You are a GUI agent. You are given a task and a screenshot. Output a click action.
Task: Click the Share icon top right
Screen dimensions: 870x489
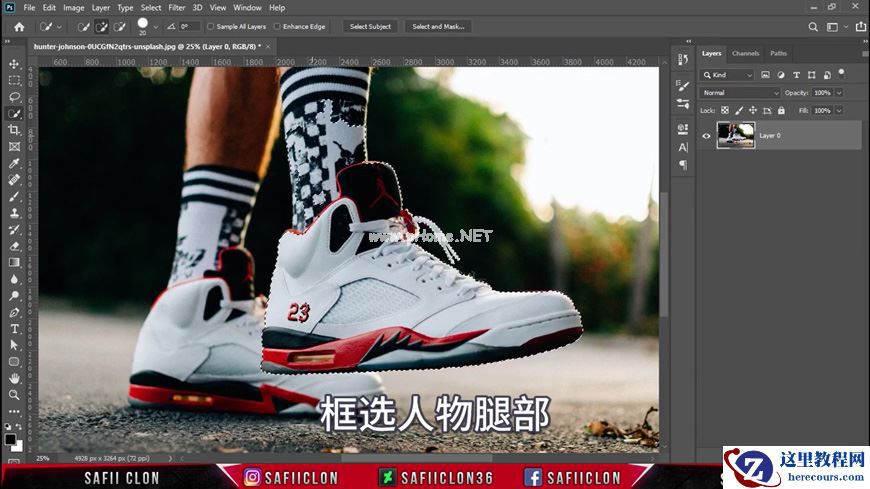pos(861,27)
